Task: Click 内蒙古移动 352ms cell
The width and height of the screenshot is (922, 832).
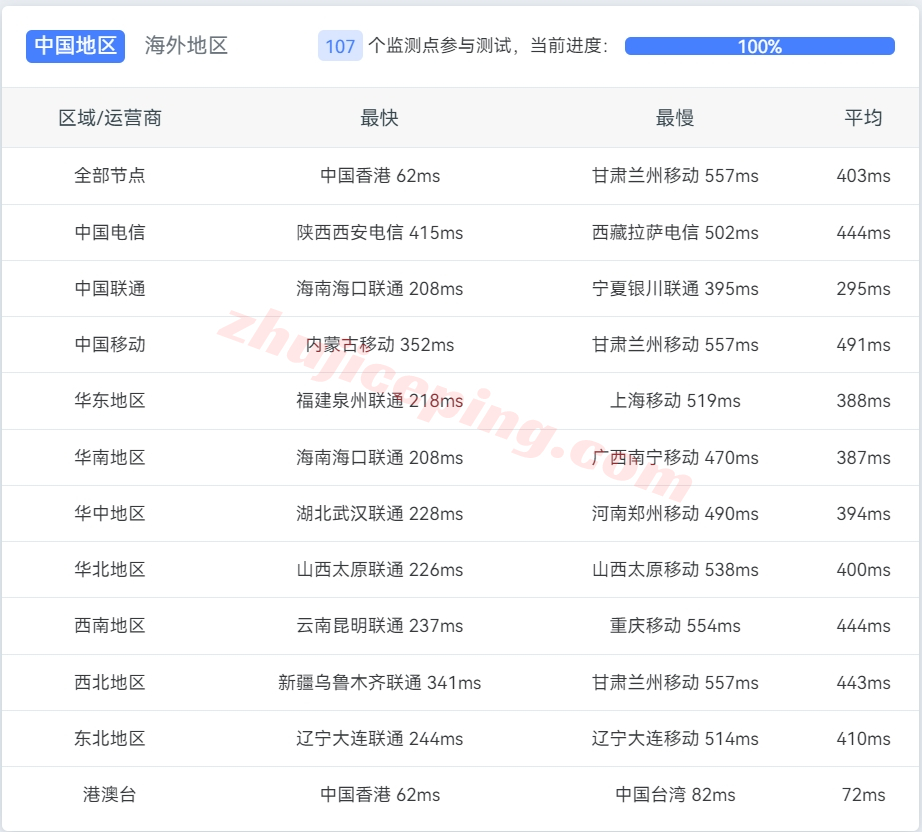Action: click(x=380, y=345)
